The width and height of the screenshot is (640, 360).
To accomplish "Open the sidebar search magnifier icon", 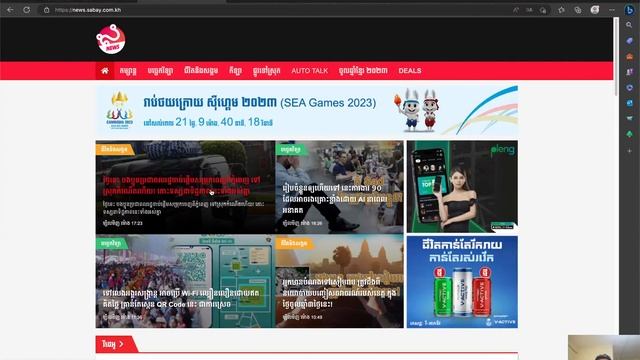I will [x=629, y=25].
